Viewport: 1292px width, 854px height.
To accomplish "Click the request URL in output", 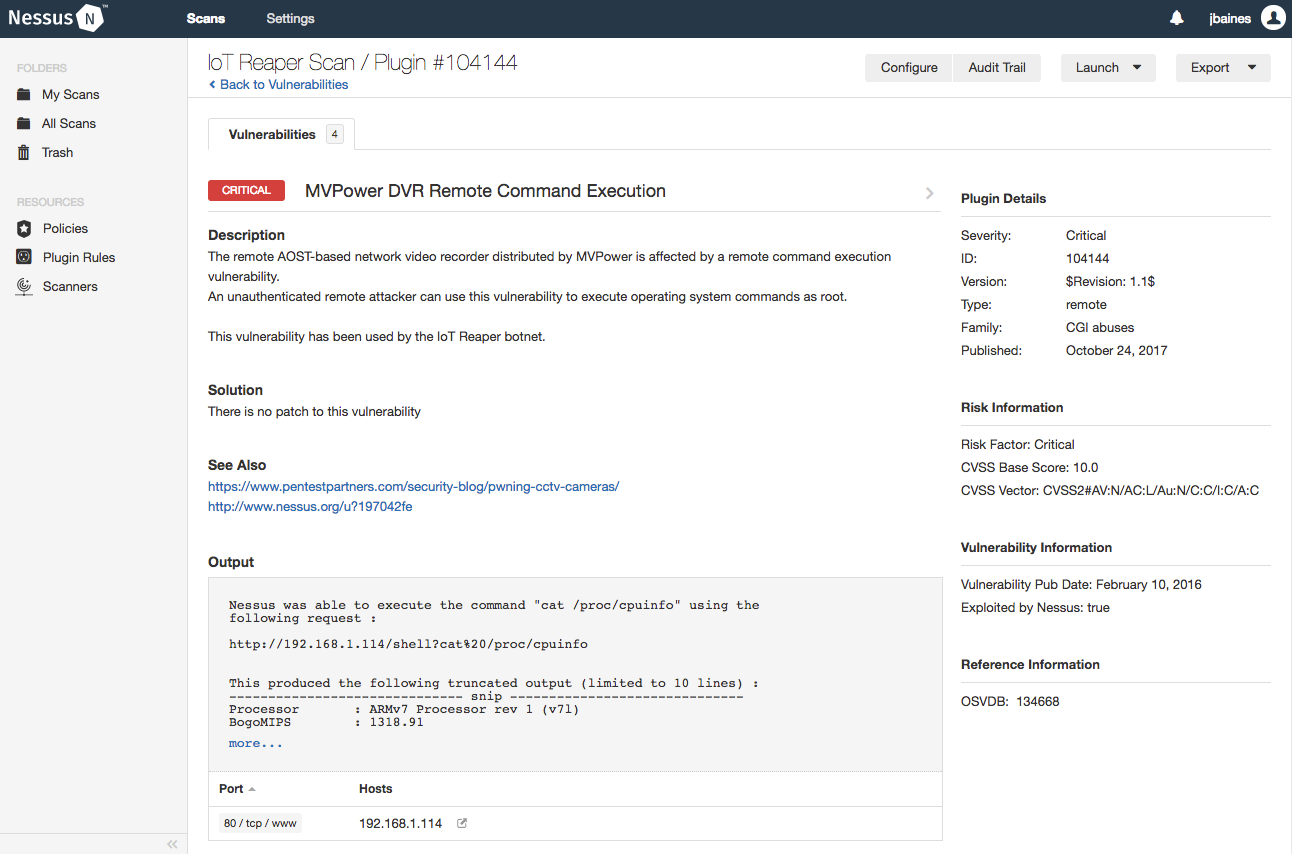I will [408, 644].
